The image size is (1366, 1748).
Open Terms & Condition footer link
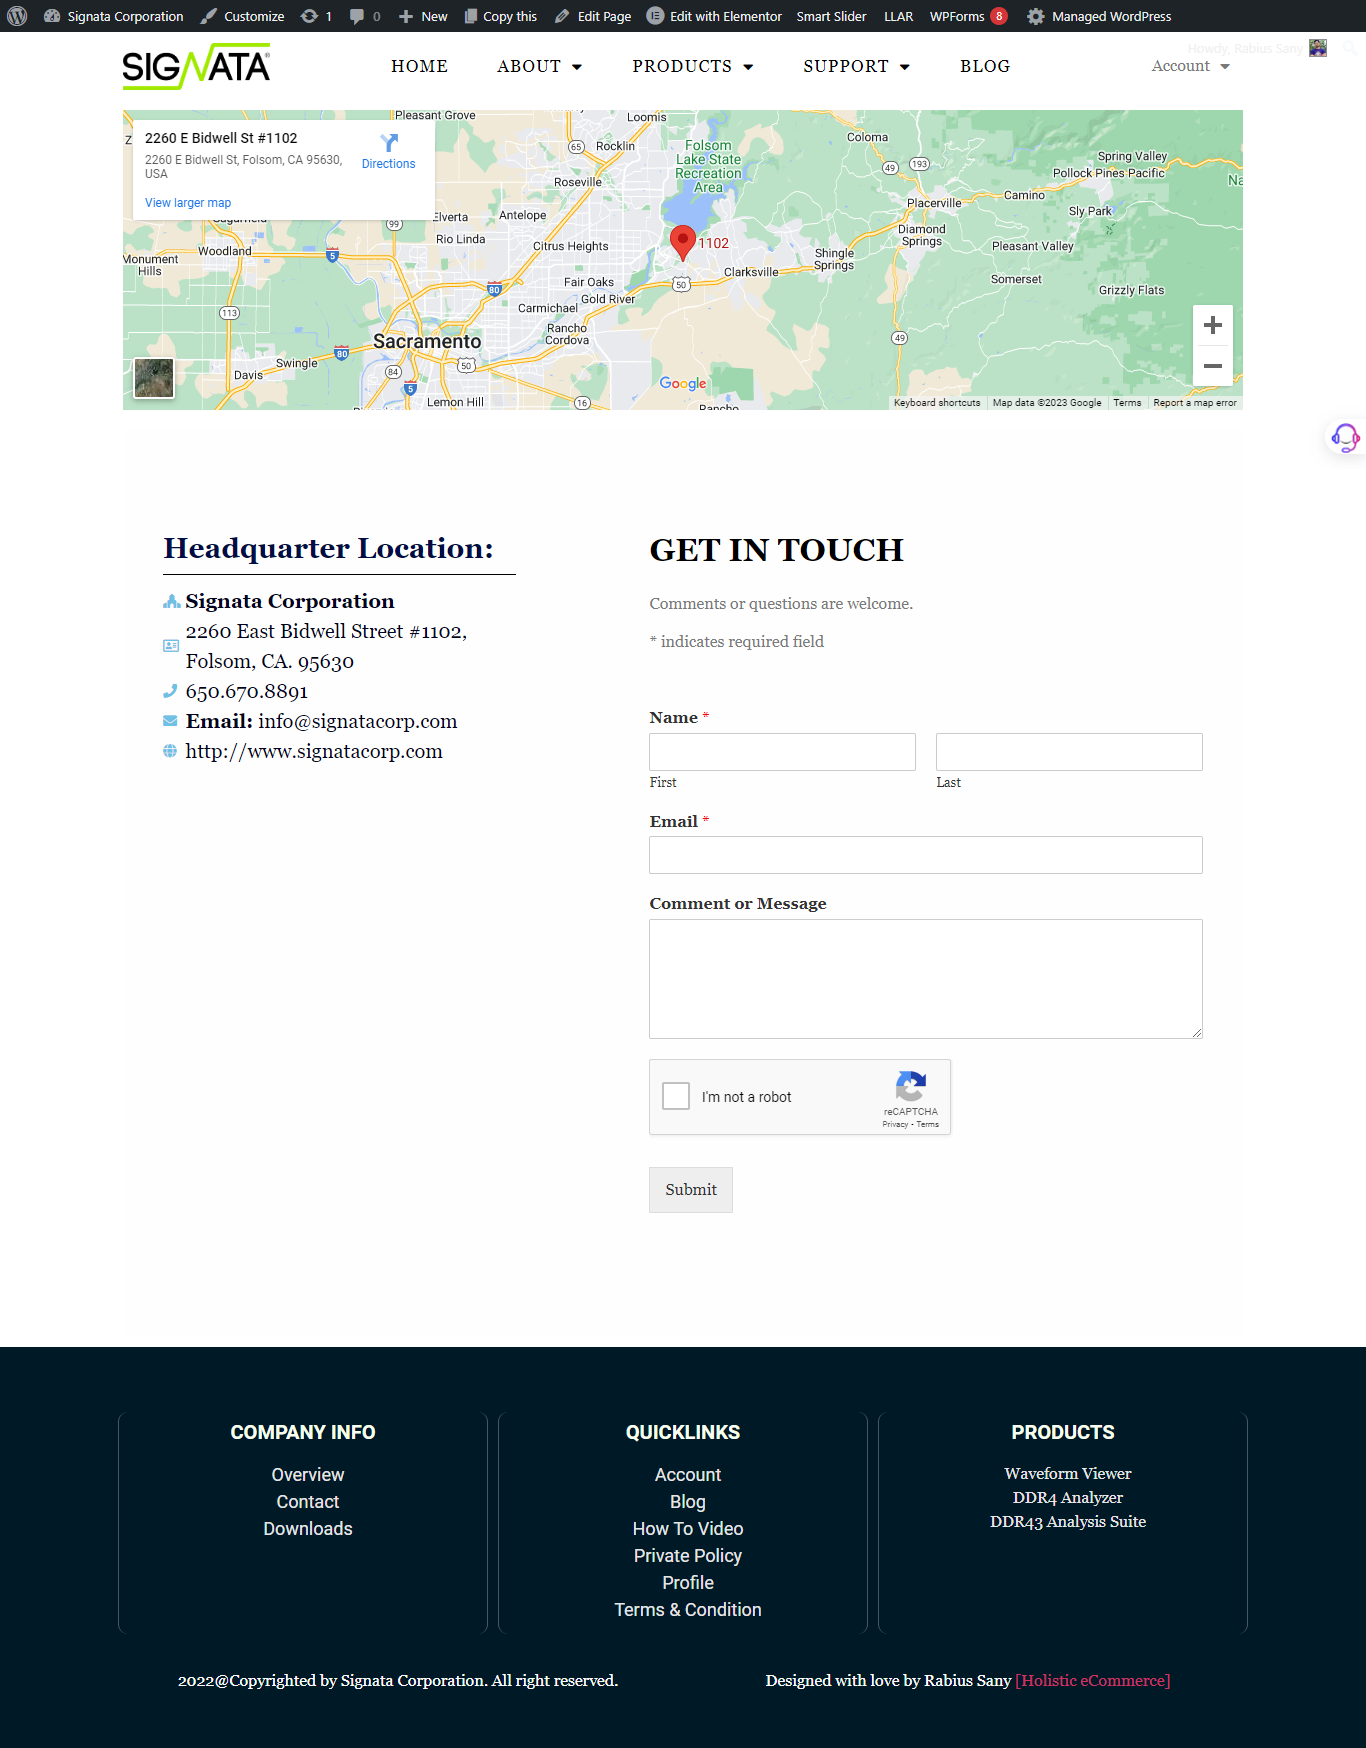688,1609
